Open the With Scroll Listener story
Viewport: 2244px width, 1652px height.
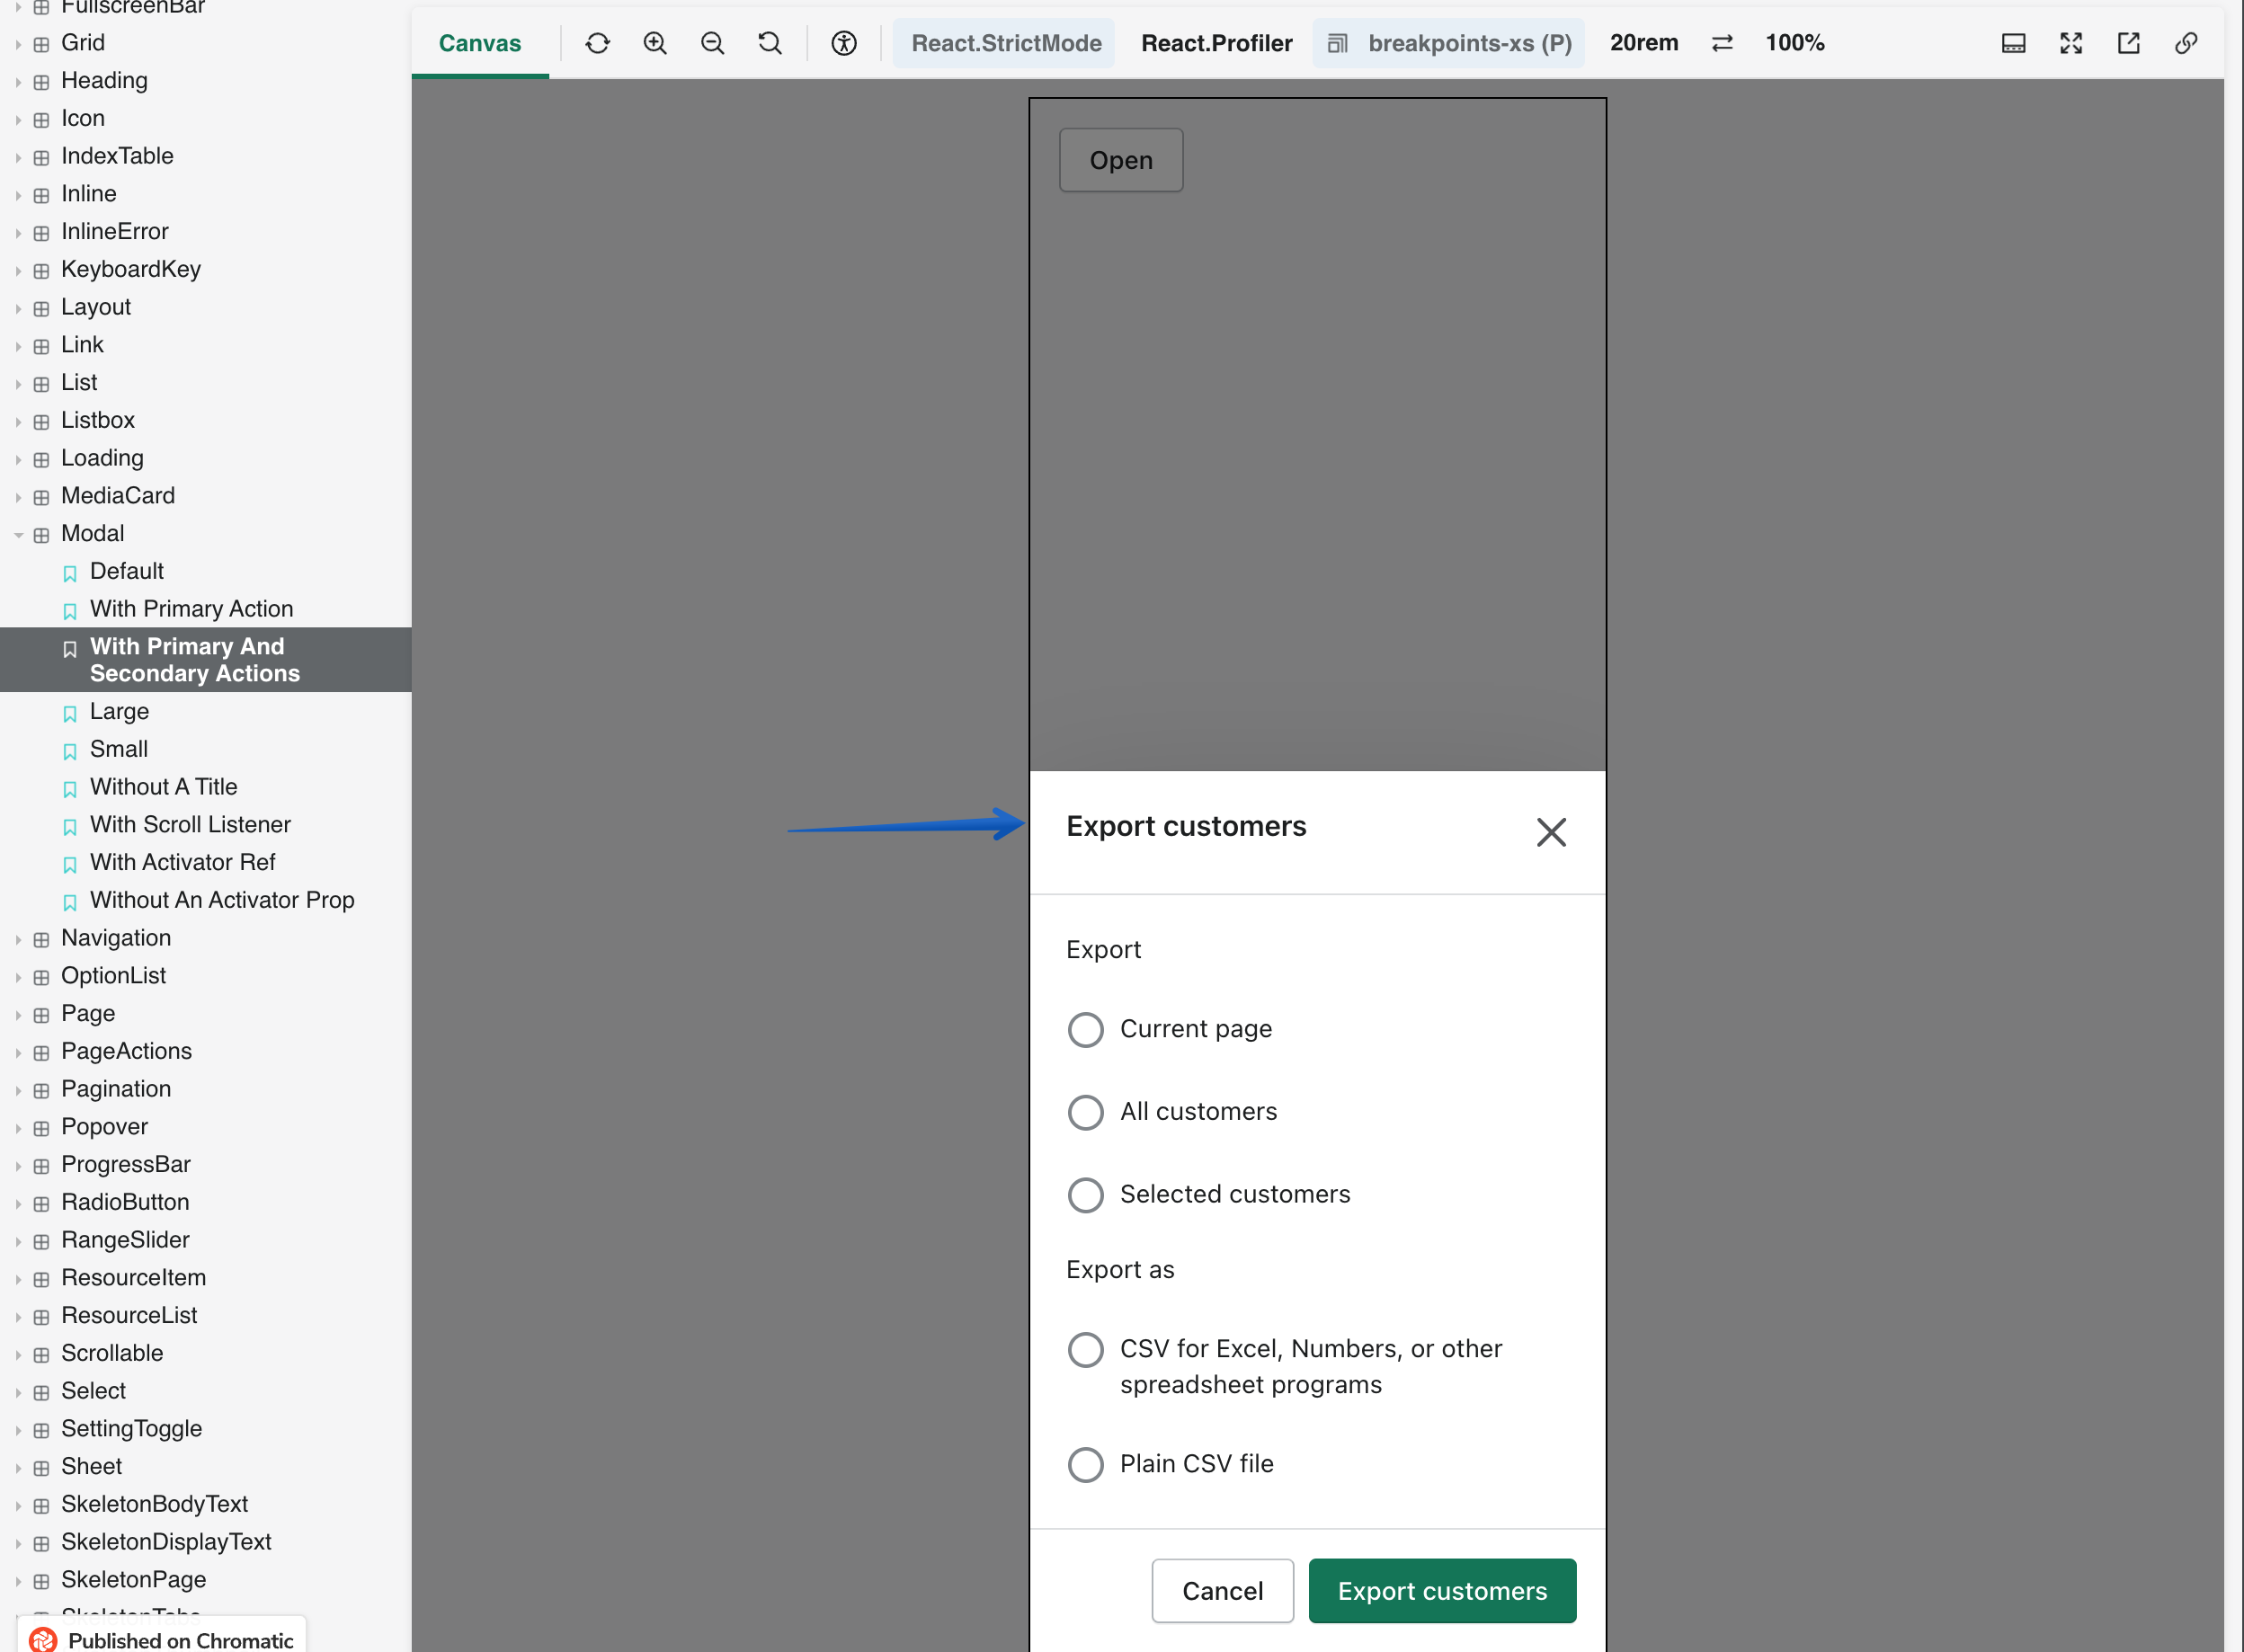pos(190,825)
